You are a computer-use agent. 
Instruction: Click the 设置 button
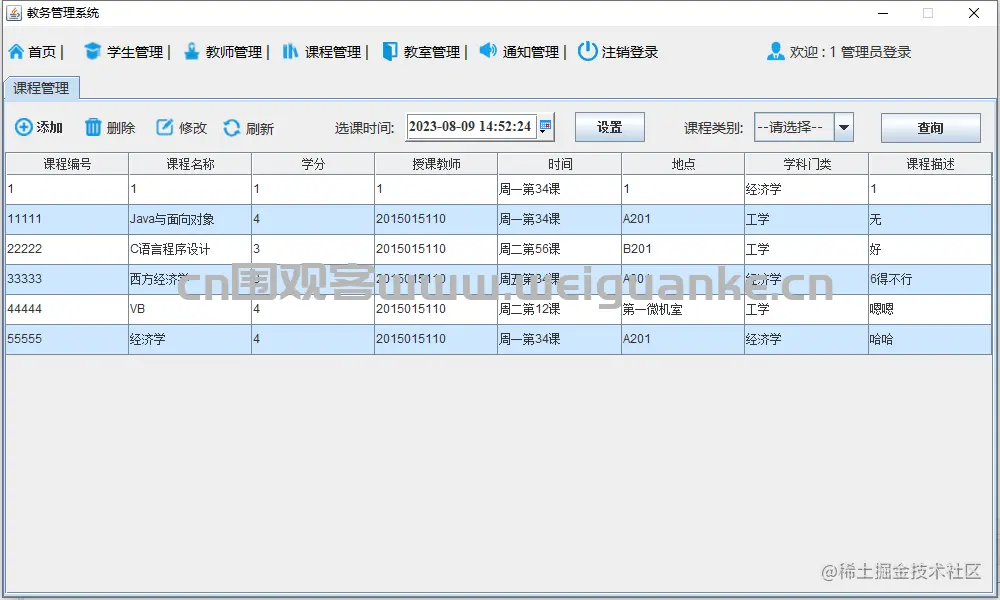[610, 127]
